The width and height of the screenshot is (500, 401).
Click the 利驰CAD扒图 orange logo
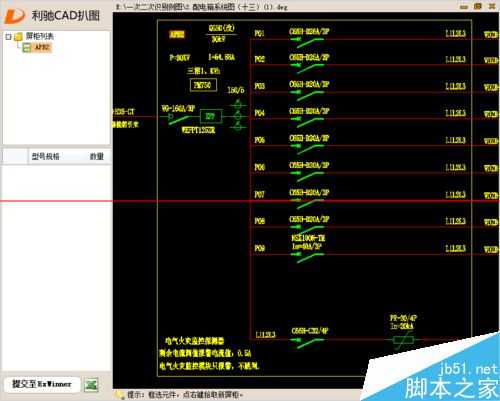coord(14,16)
